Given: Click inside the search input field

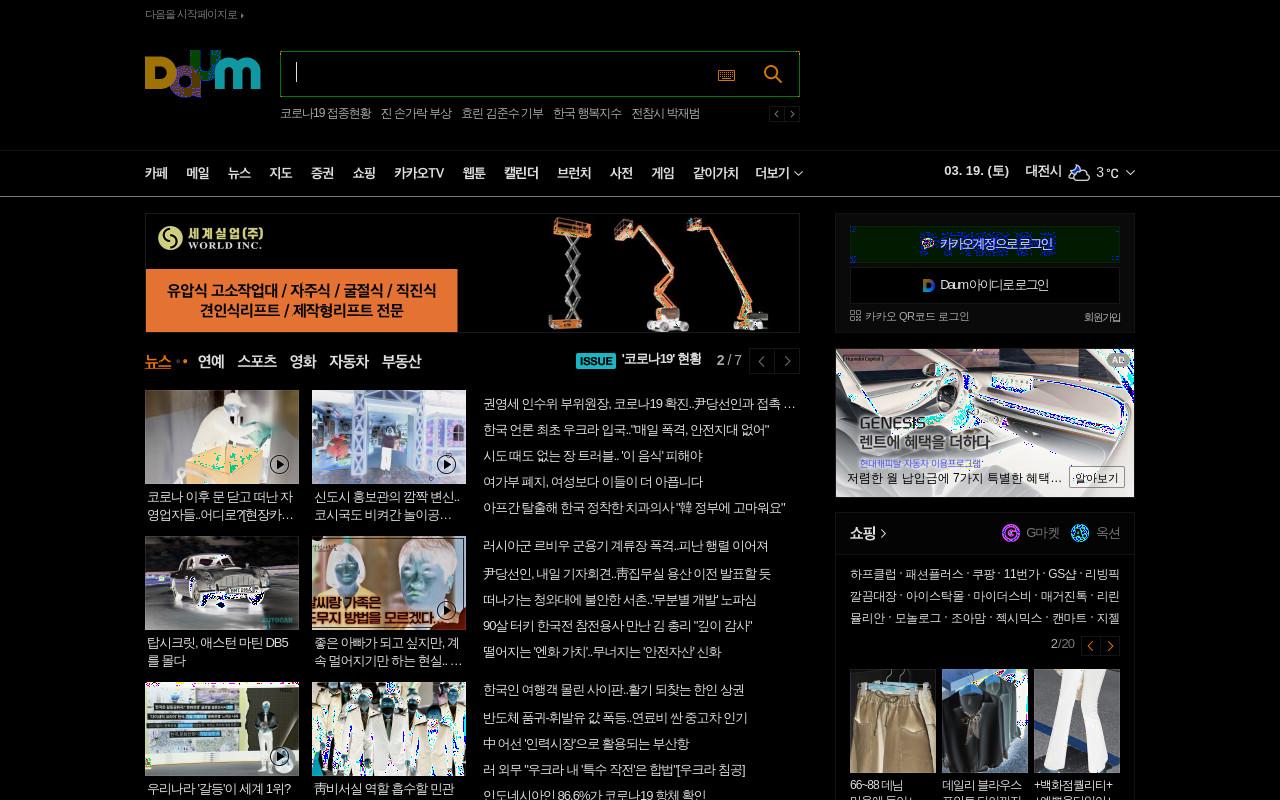Looking at the screenshot, I should [x=495, y=74].
